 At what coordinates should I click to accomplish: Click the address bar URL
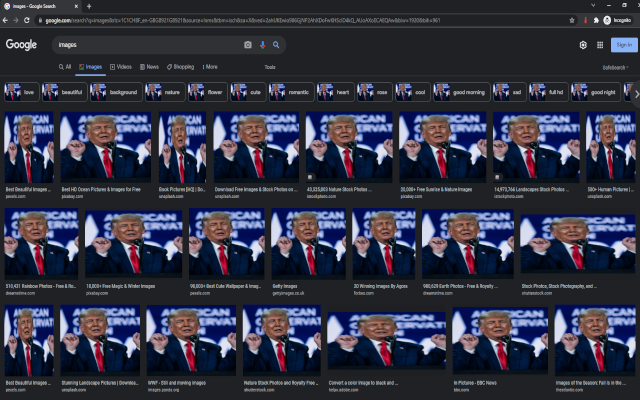point(242,20)
